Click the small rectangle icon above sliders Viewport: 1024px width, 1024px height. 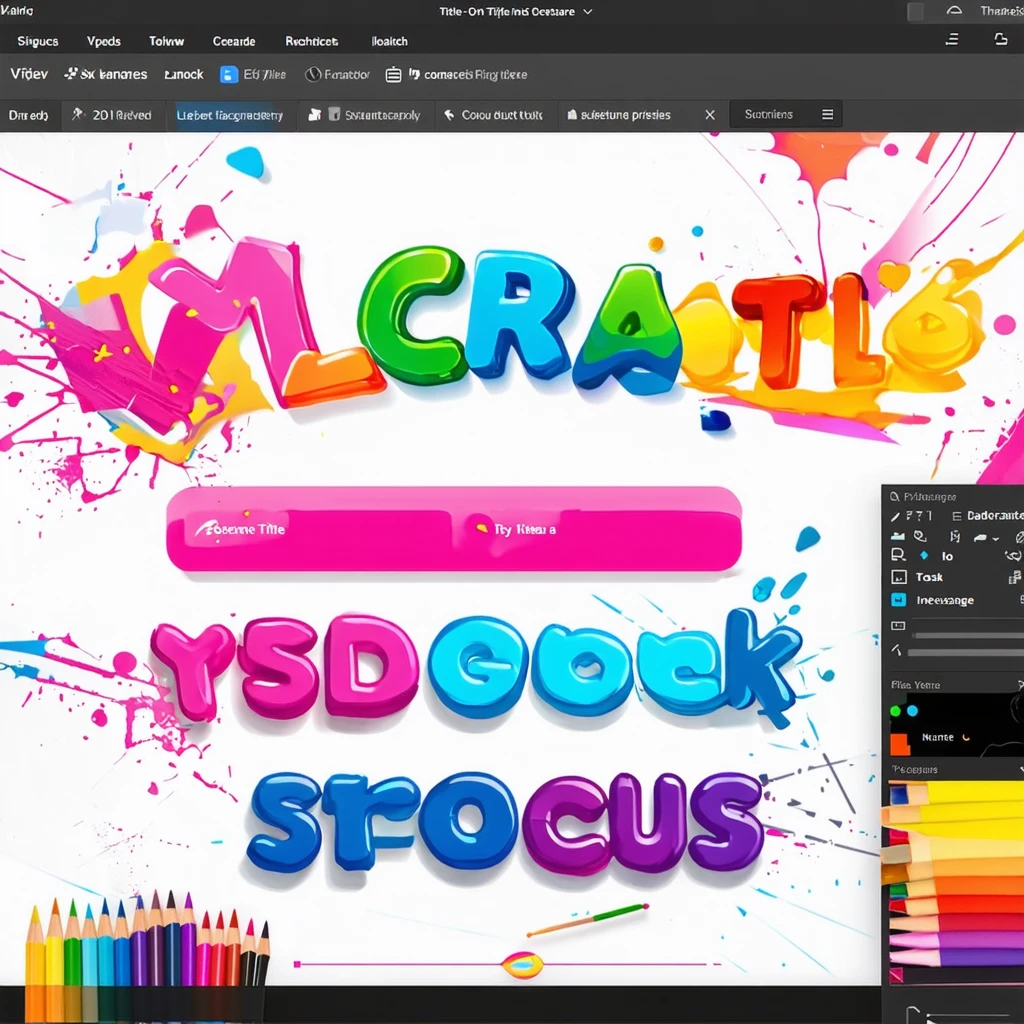tap(898, 626)
